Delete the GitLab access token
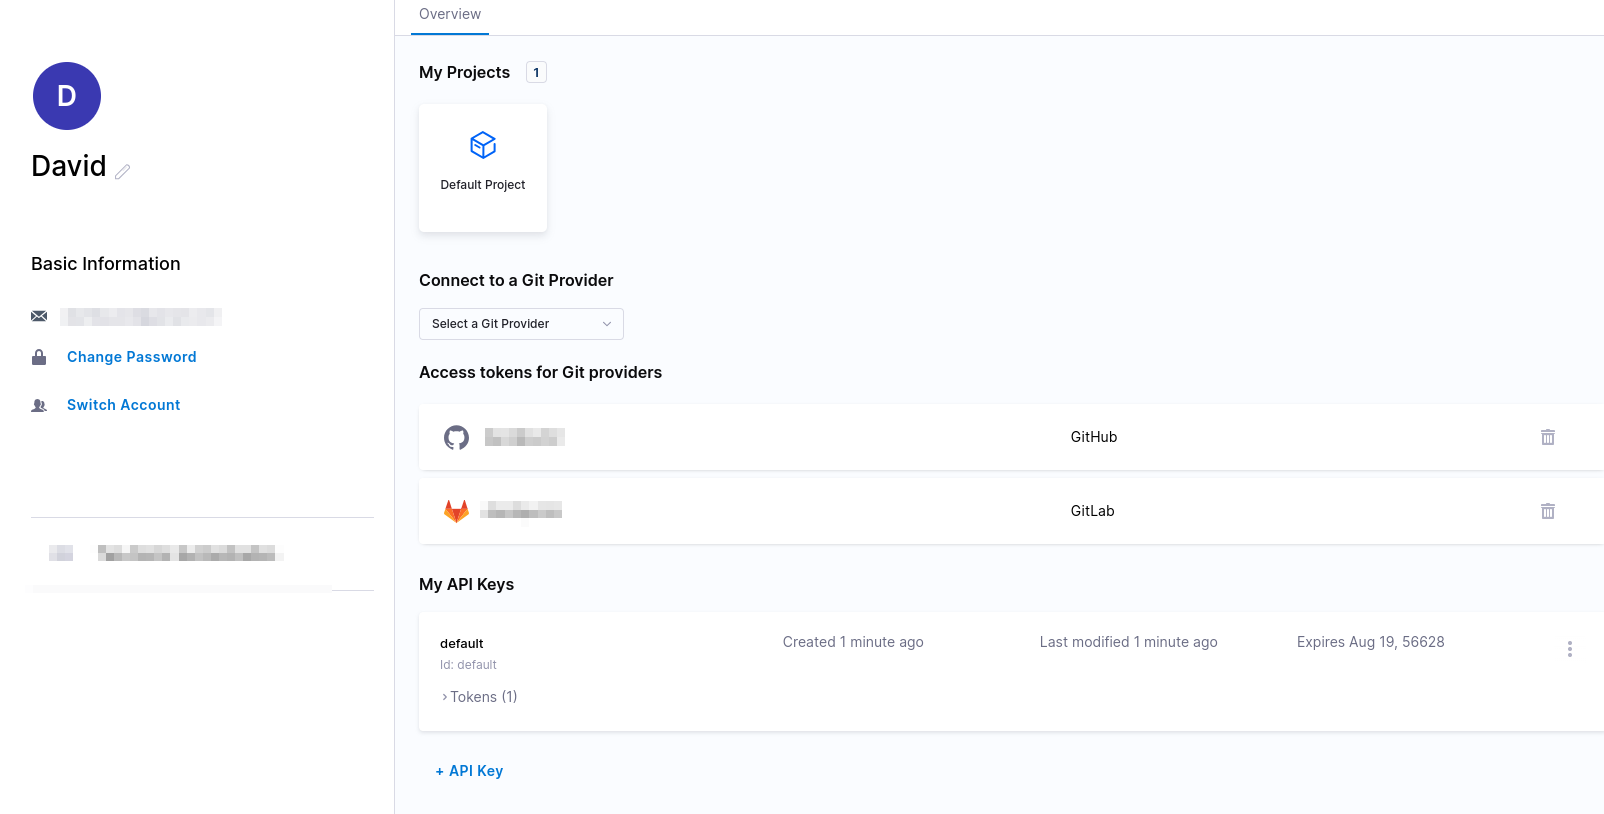Viewport: 1604px width, 814px height. pos(1547,511)
